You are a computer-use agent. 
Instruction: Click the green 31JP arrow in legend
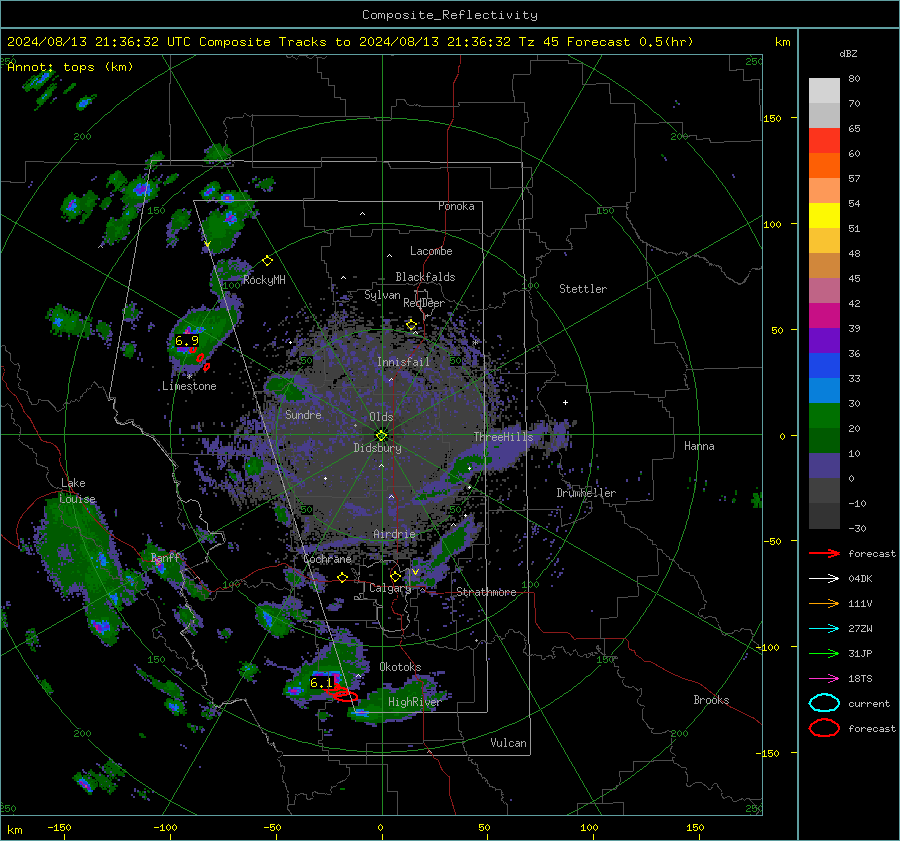point(824,653)
